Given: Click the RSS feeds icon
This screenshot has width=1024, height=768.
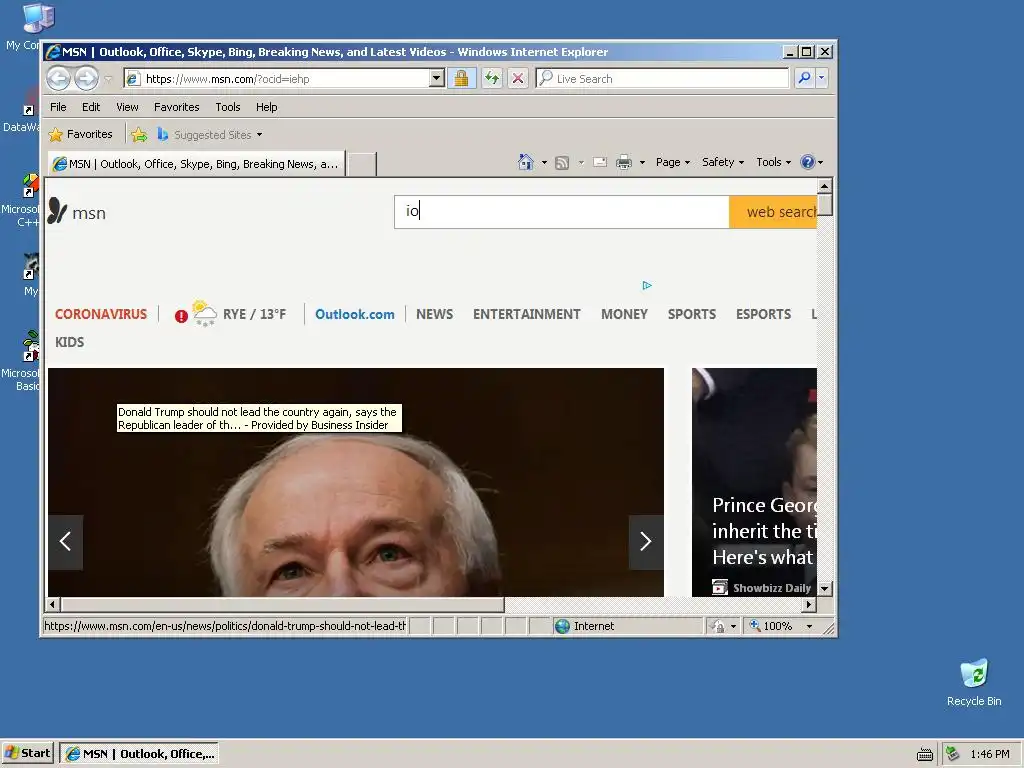Looking at the screenshot, I should pos(562,163).
